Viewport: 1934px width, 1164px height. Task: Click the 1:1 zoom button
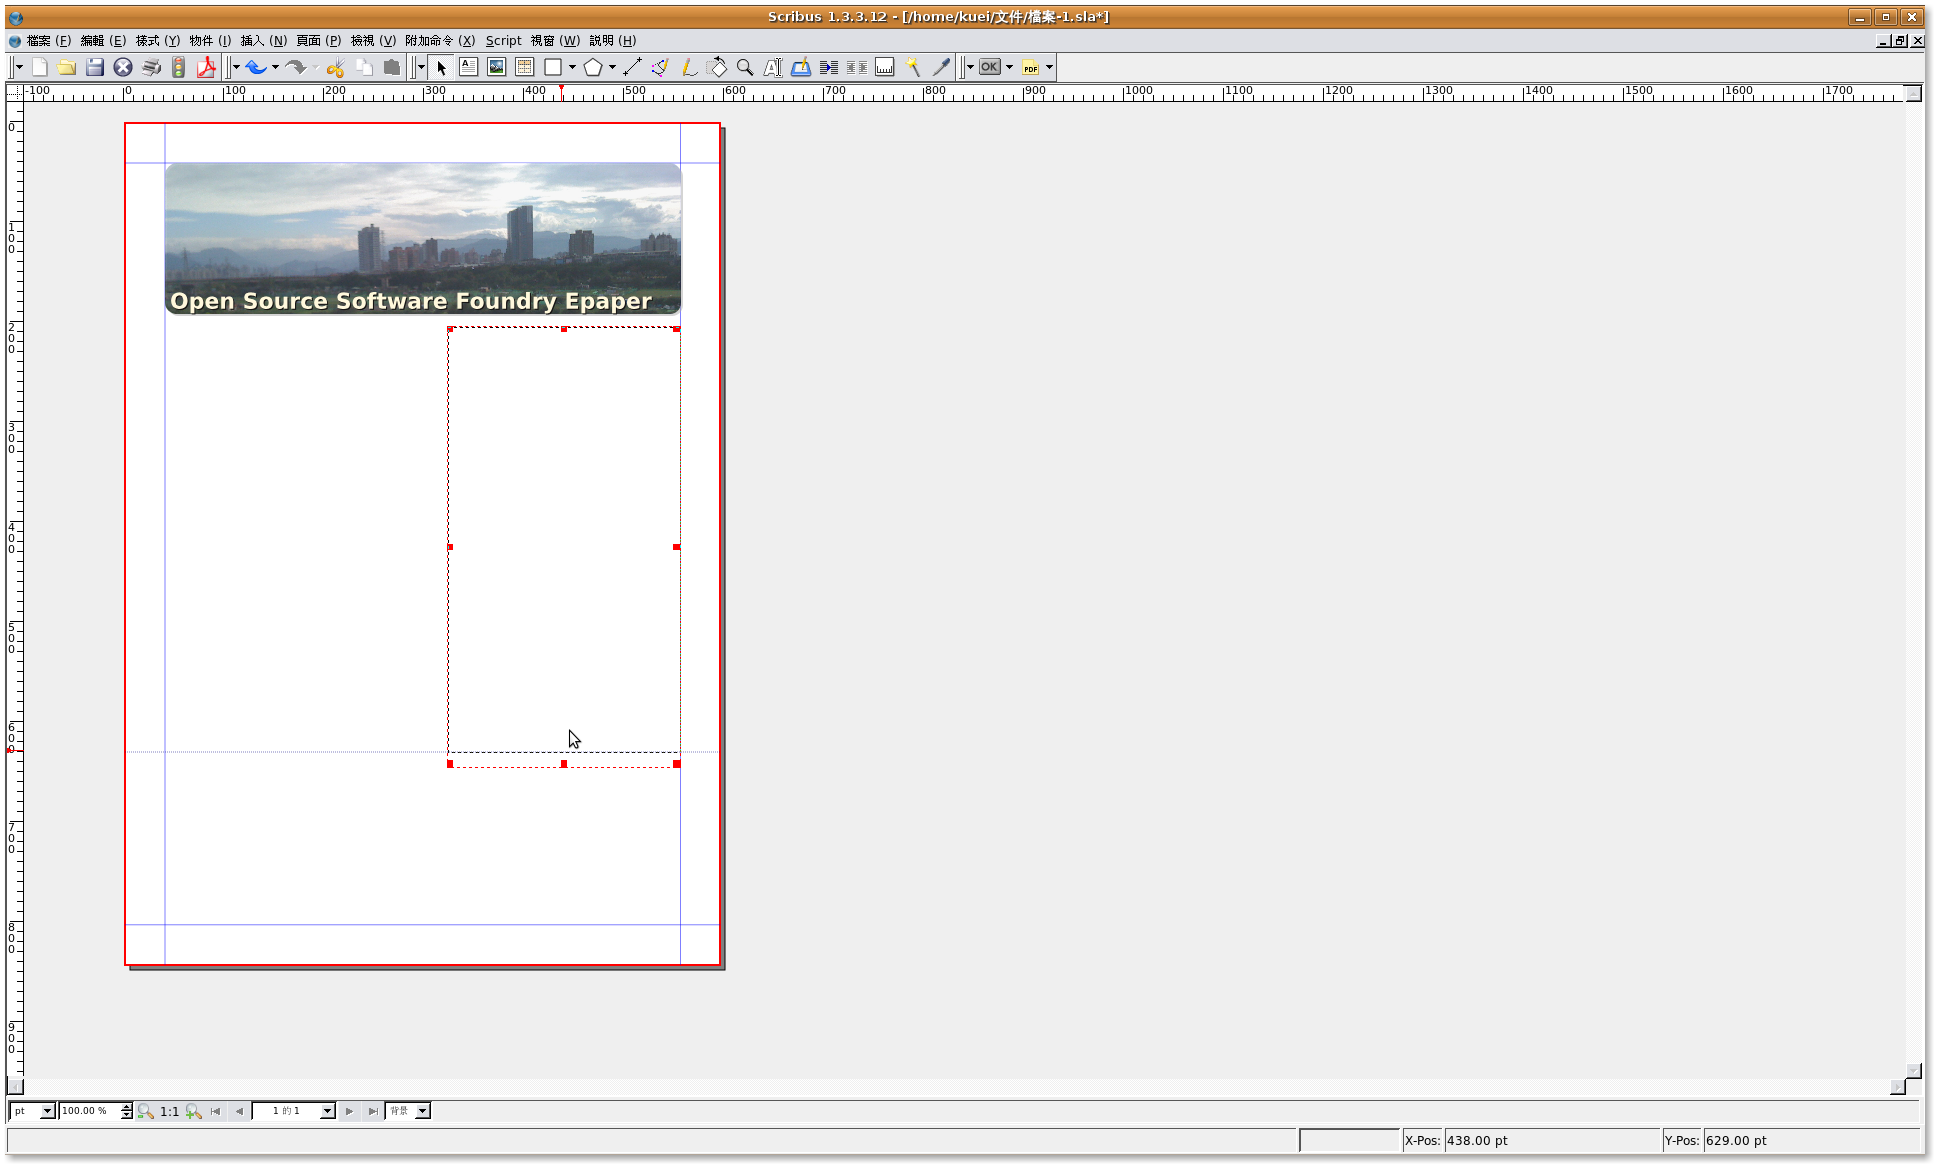tap(169, 1111)
